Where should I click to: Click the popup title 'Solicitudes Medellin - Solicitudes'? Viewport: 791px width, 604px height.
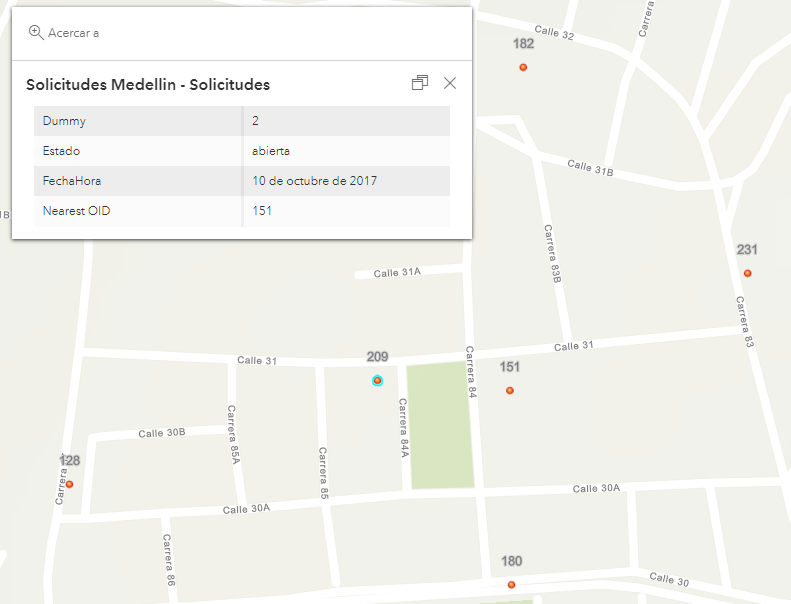coord(148,84)
